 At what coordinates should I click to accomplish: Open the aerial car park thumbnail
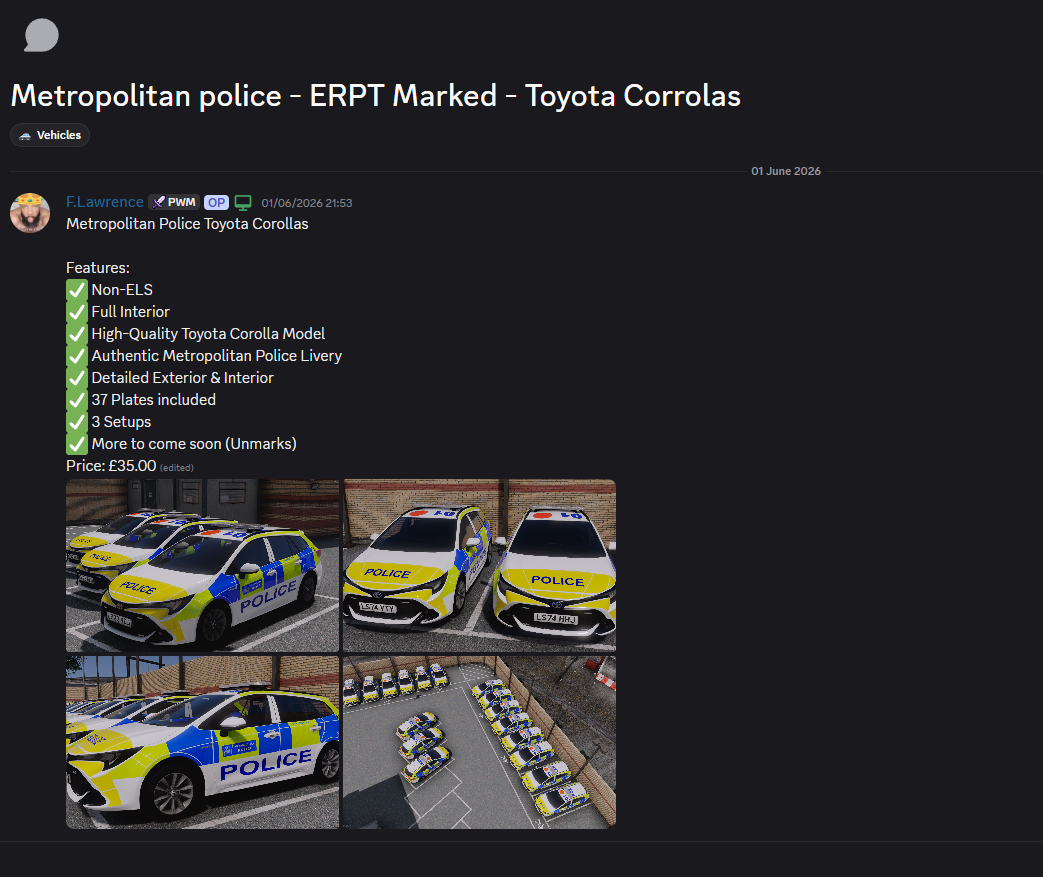pos(480,743)
